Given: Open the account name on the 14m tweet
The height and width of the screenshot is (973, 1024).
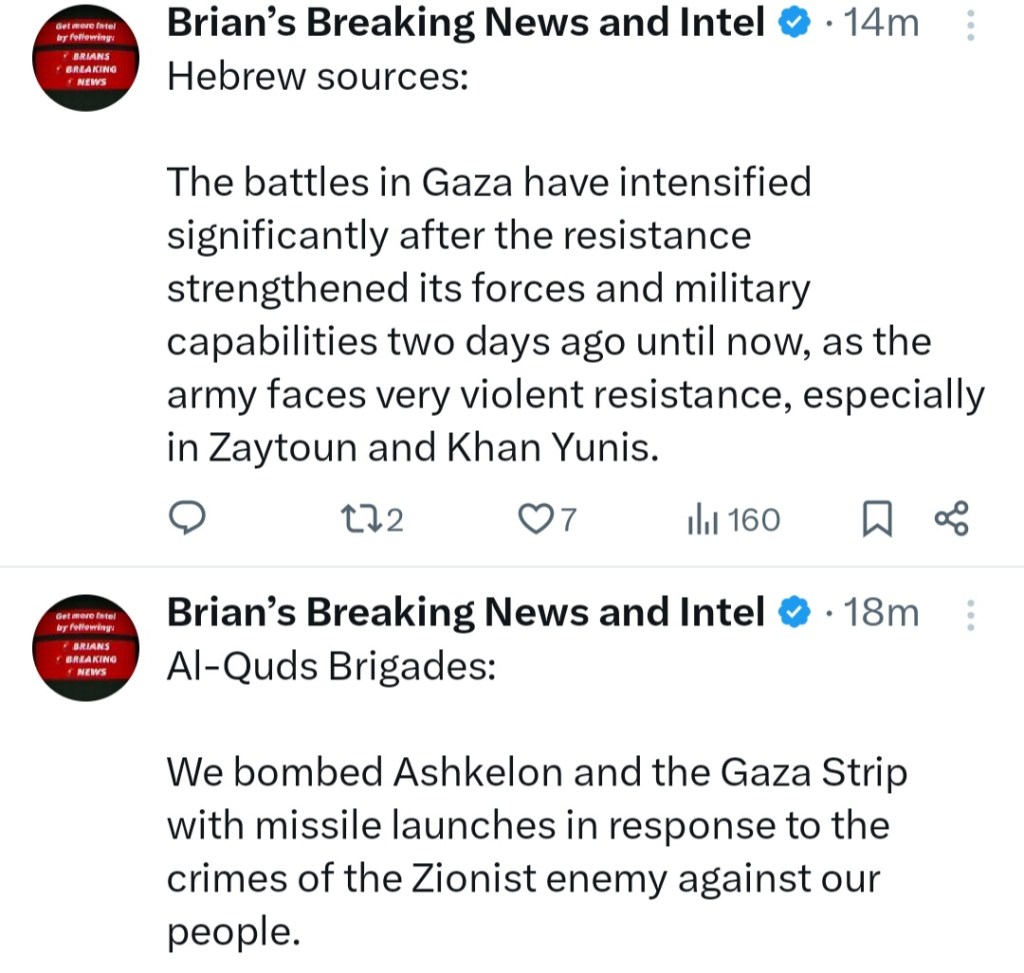Looking at the screenshot, I should (x=466, y=24).
